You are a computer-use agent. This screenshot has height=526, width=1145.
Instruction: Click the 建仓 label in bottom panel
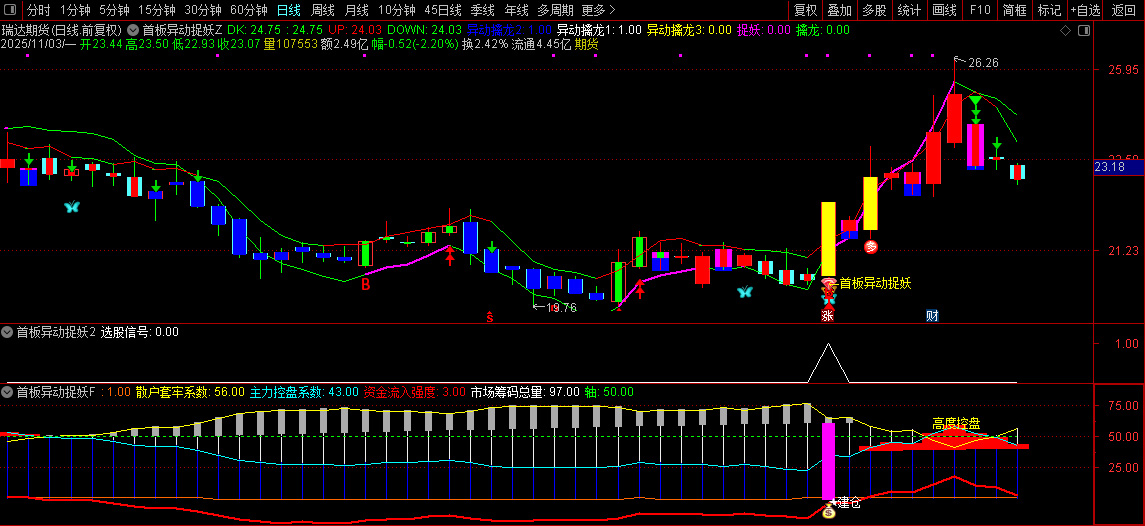point(849,502)
